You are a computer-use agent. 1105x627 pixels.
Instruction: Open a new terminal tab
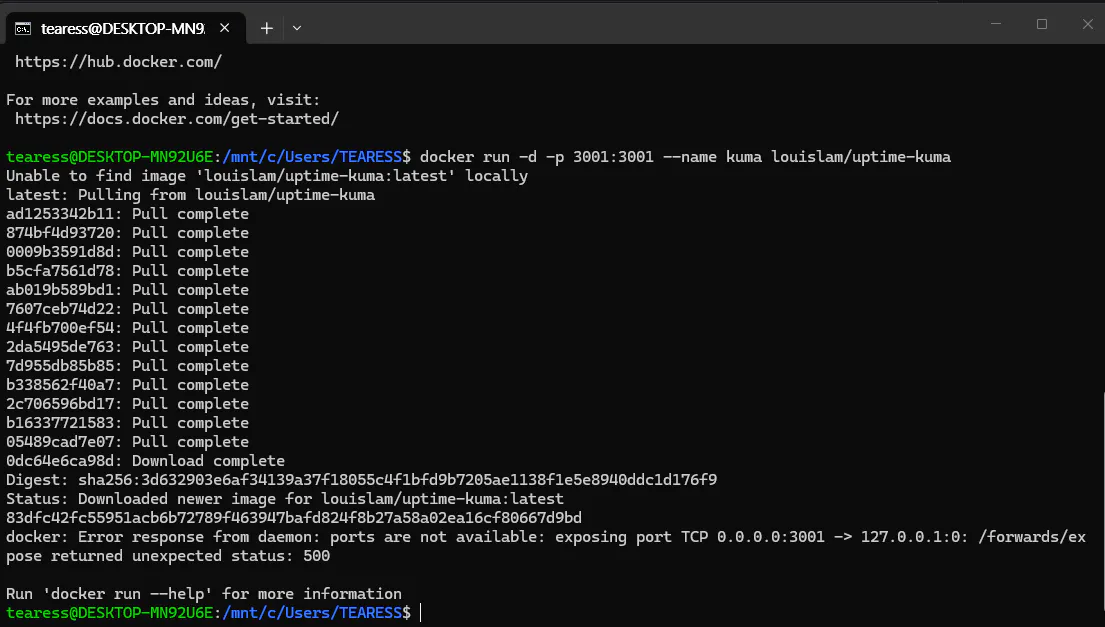coord(267,28)
